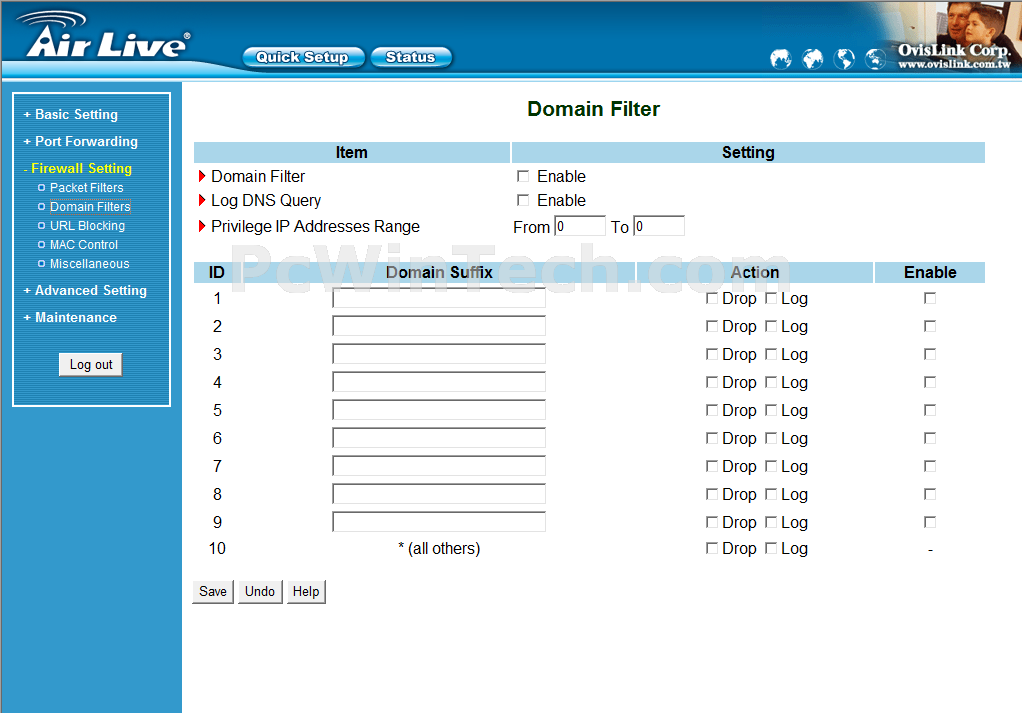
Task: Open the Miscellaneous page
Action: [x=90, y=263]
